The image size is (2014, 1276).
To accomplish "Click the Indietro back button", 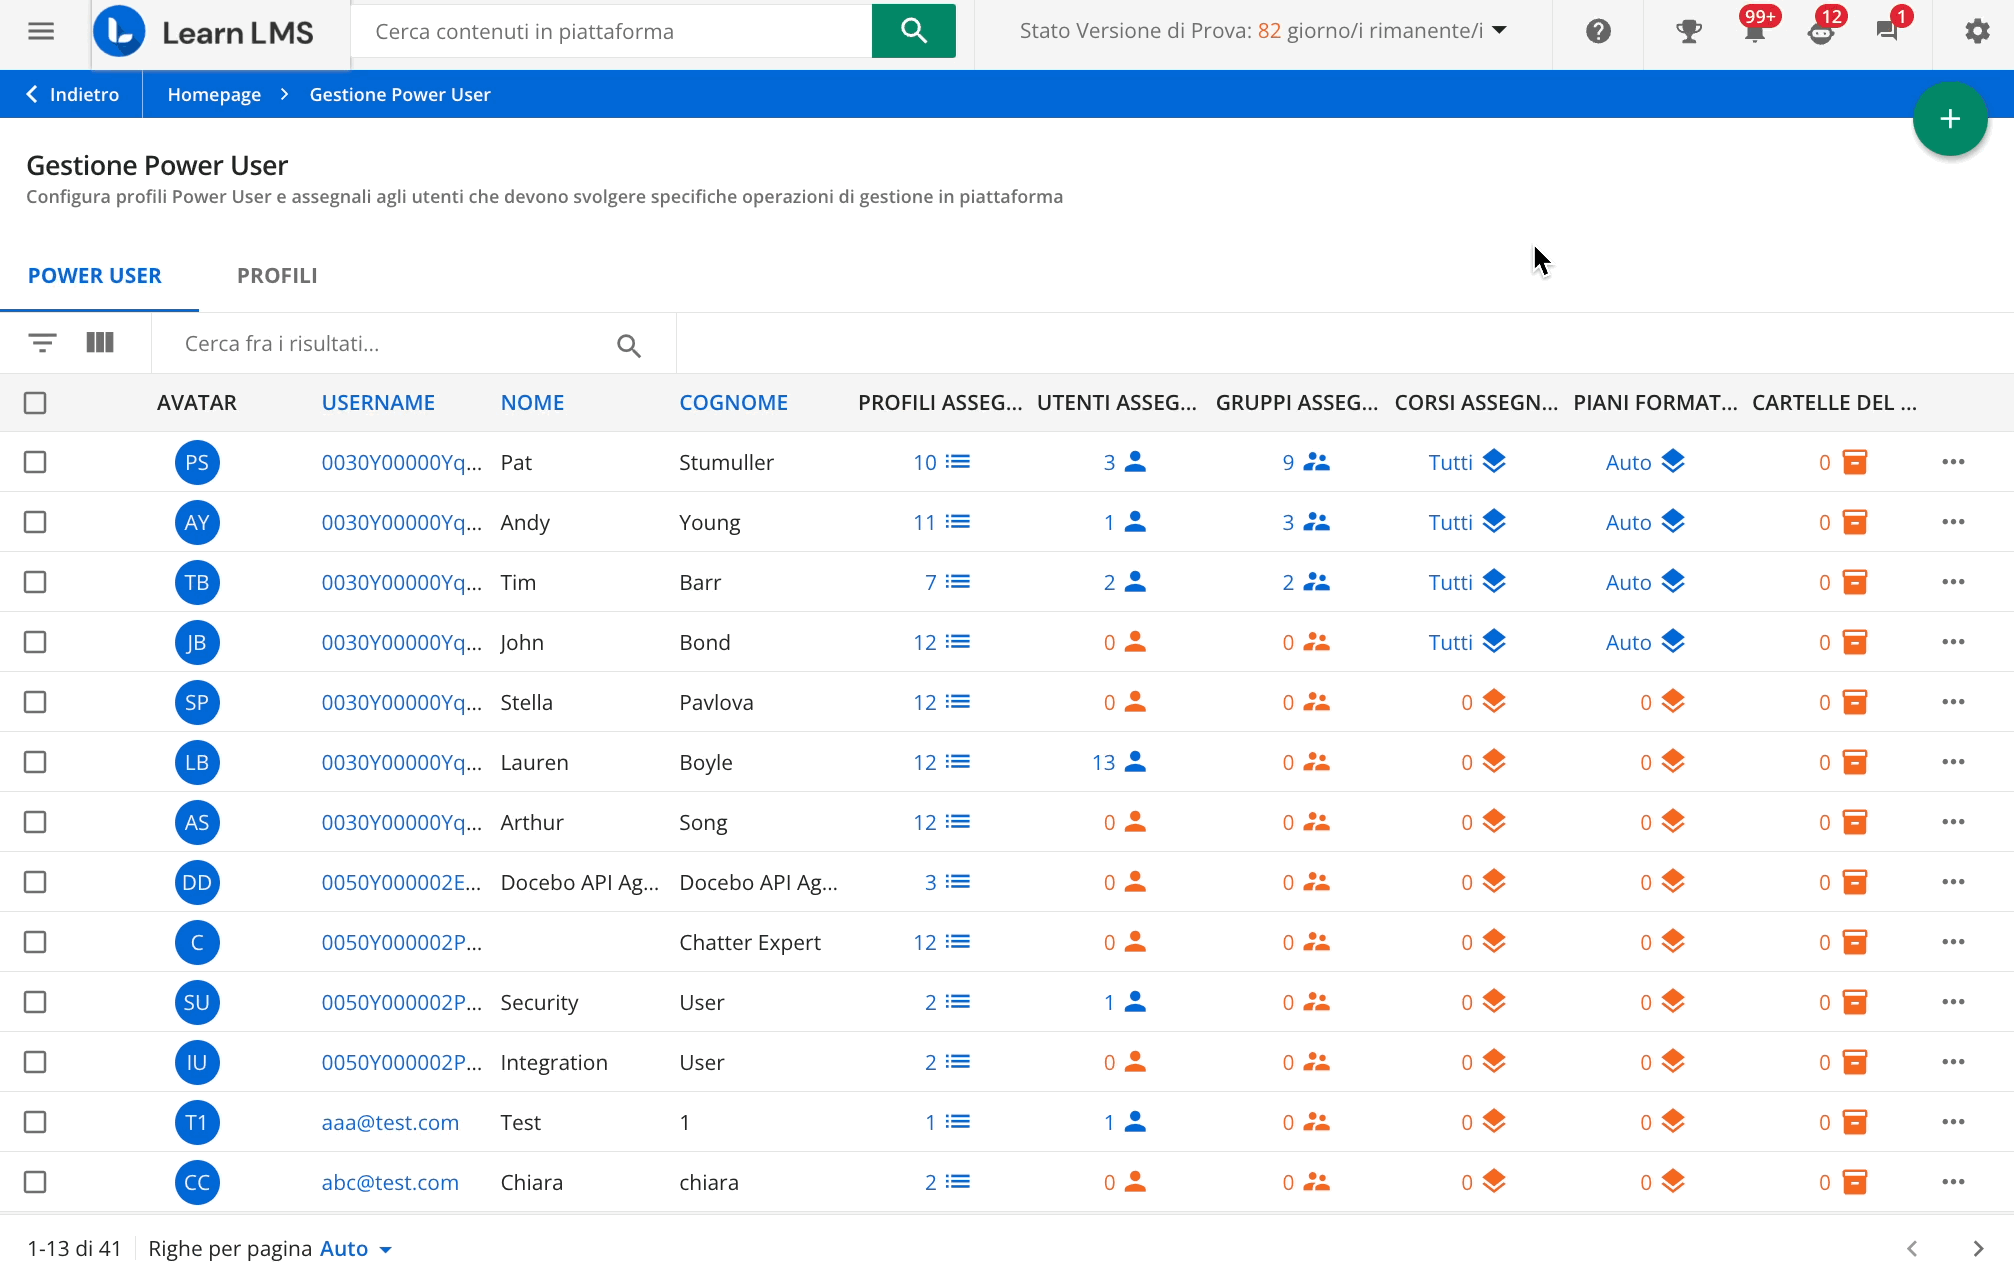I will pyautogui.click(x=72, y=94).
